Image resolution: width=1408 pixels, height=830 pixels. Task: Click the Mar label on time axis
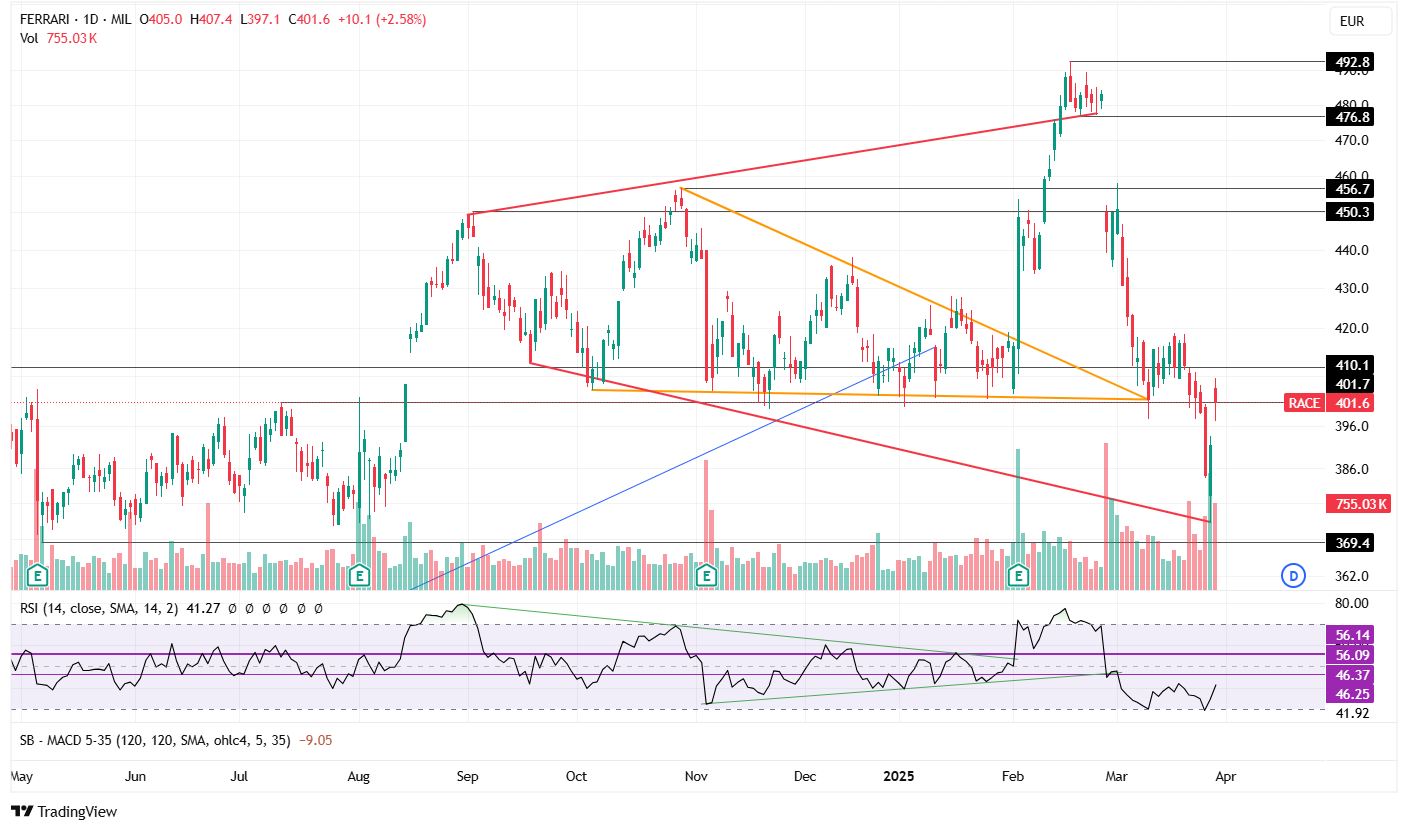tap(1118, 776)
